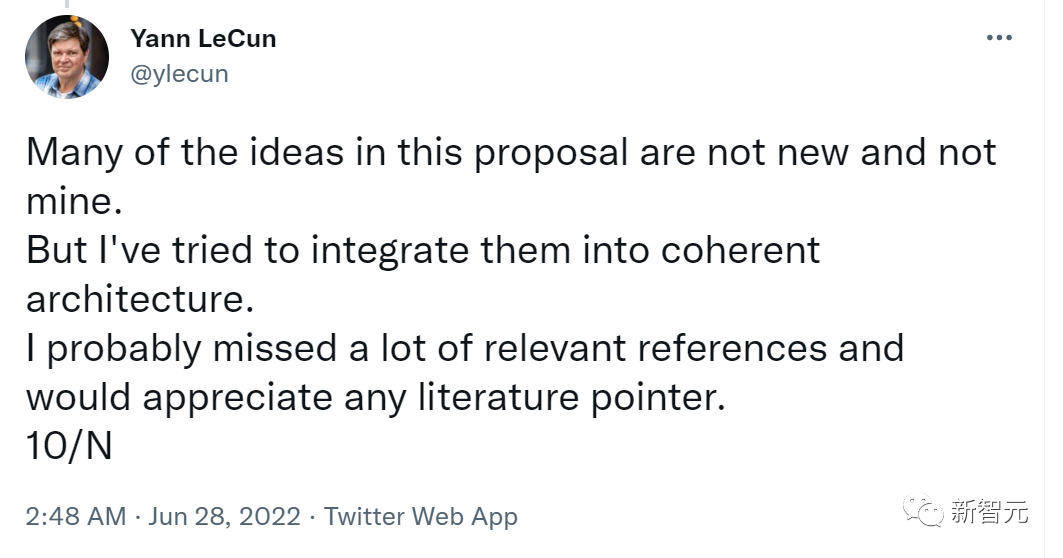Click the display name Yann LeCun
The width and height of the screenshot is (1063, 558).
203,39
